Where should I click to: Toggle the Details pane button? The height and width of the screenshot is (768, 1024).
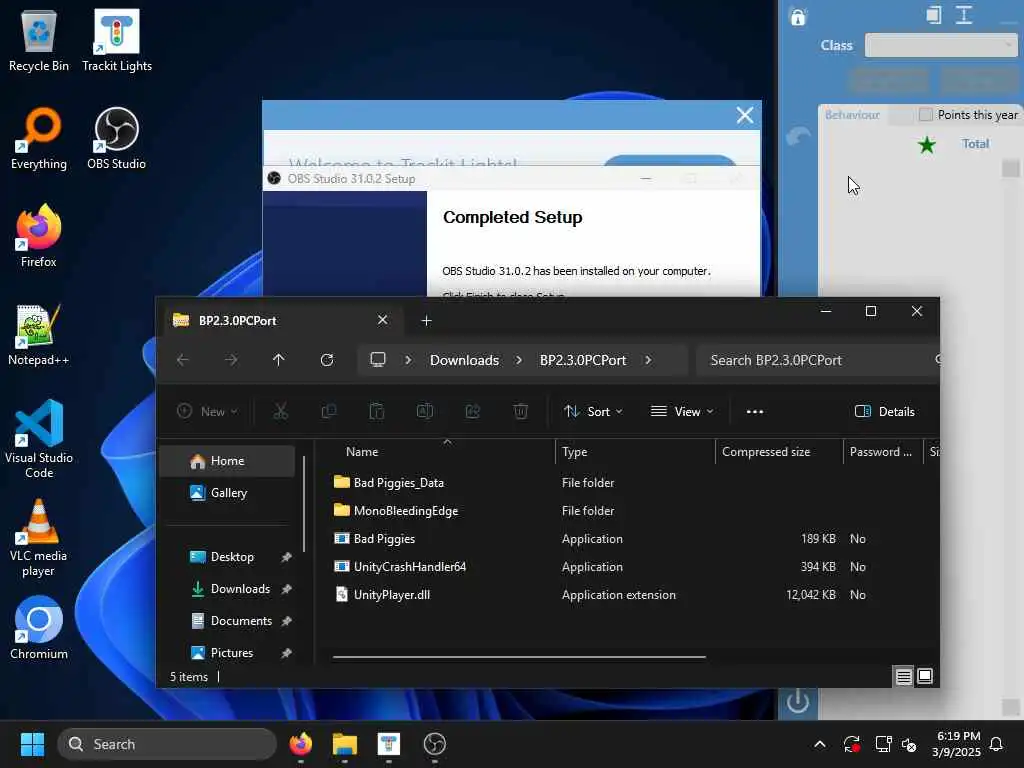[x=884, y=411]
